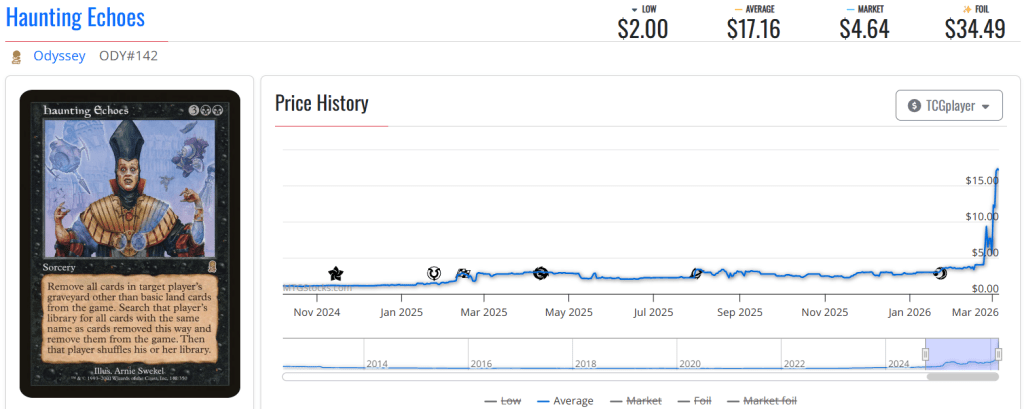Click the set symbol marker near Jan 2025
The width and height of the screenshot is (1024, 409).
434,273
